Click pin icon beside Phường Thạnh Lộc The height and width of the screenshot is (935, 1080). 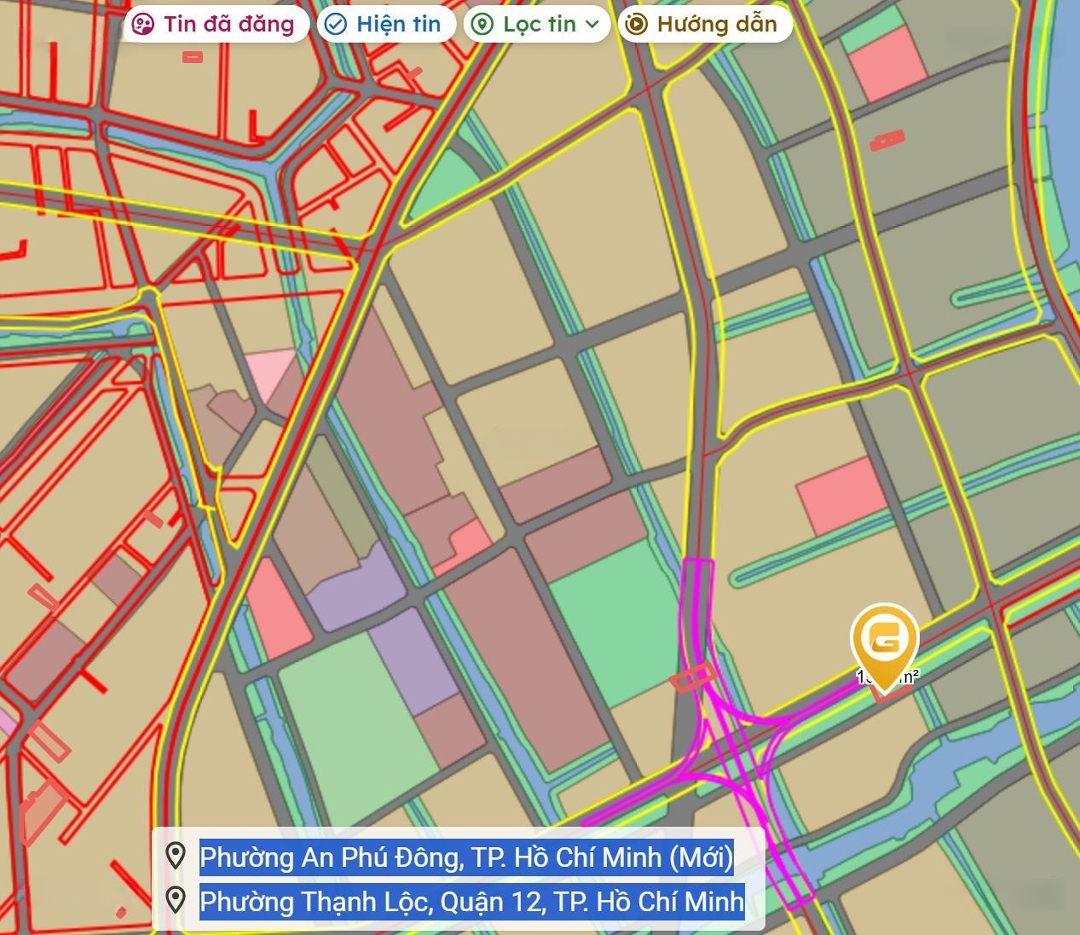coord(176,900)
